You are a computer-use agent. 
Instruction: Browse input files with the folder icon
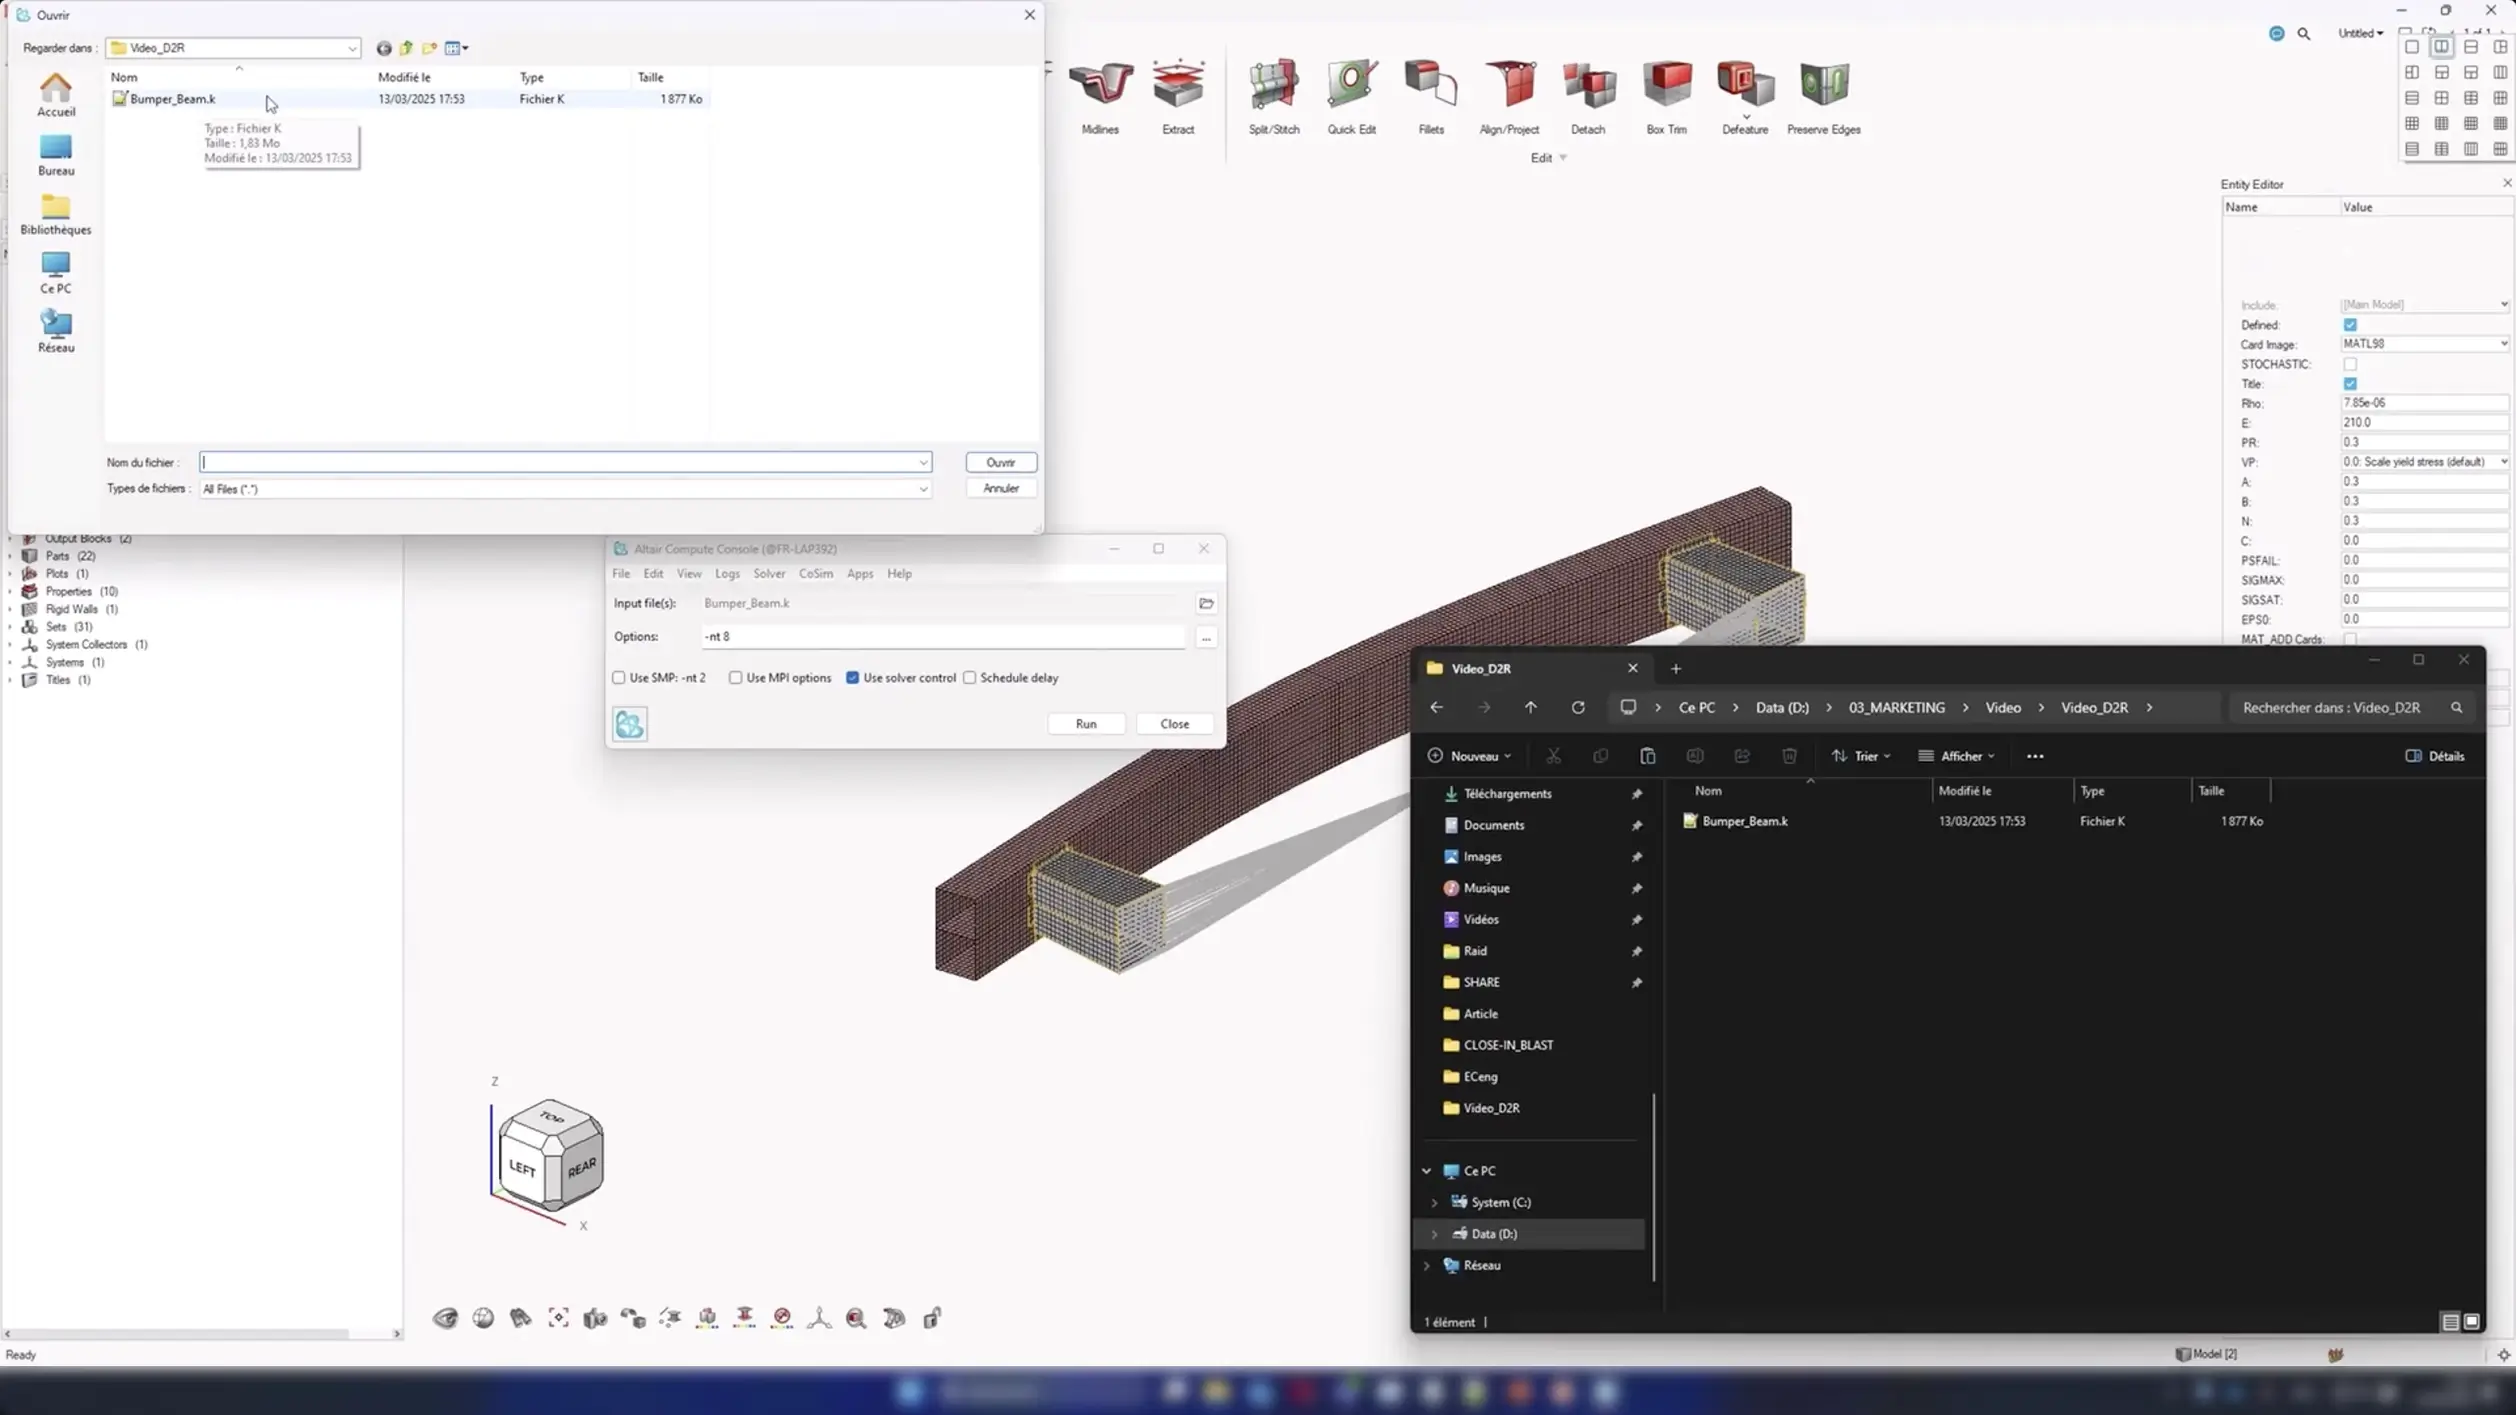tap(1206, 603)
